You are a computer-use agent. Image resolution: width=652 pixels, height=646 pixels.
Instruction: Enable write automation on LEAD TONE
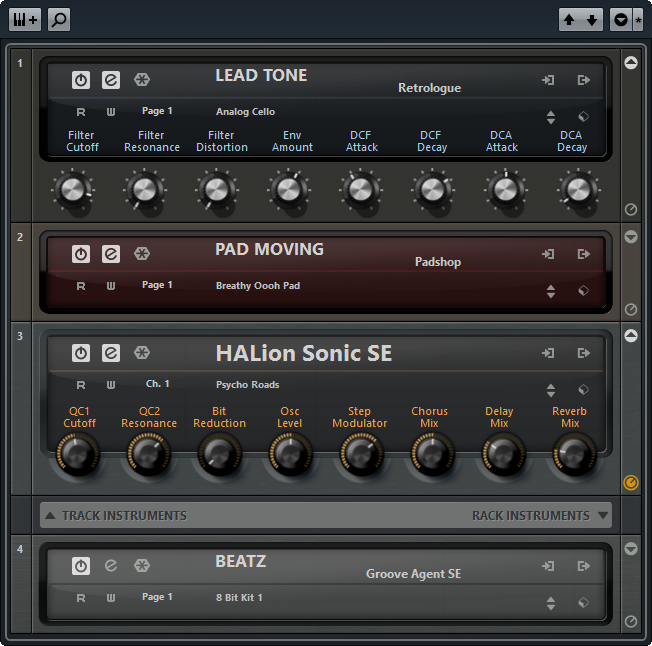[x=111, y=112]
